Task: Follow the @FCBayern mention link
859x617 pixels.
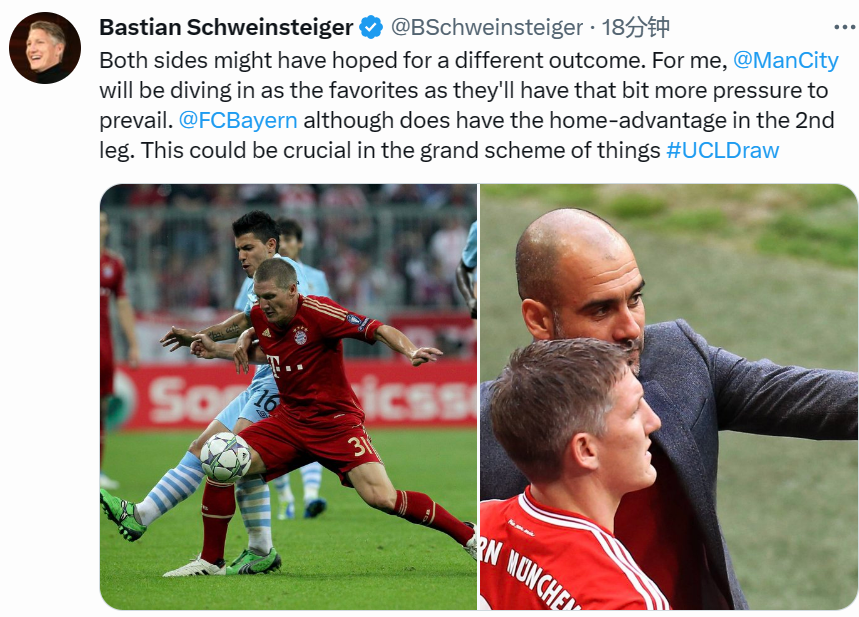Action: 238,120
